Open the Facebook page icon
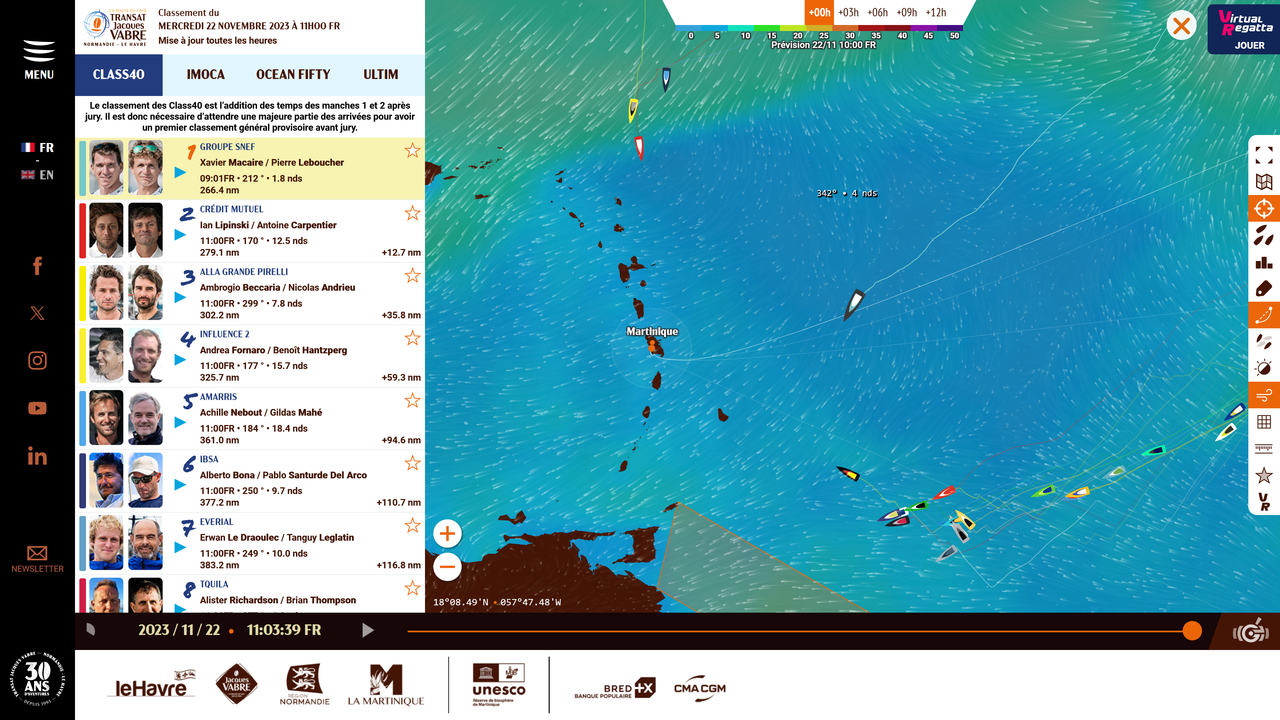 tap(38, 266)
